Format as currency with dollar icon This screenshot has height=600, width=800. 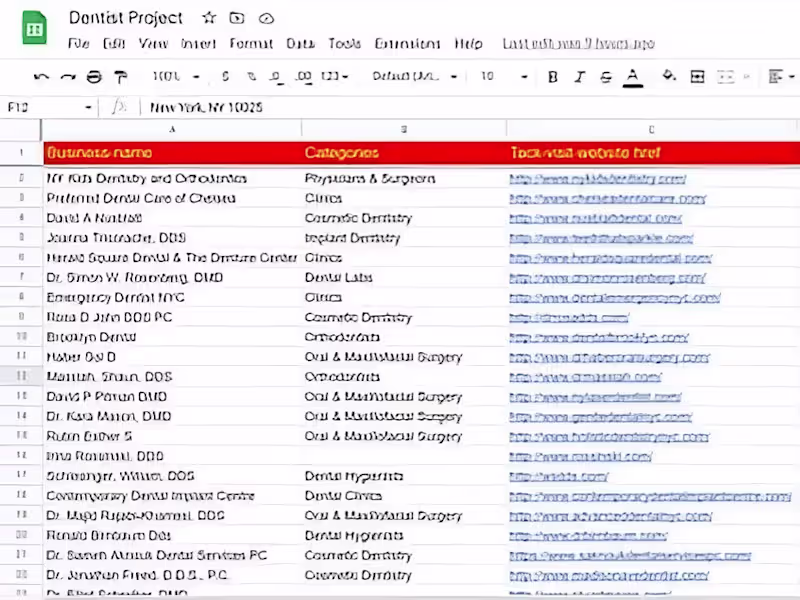point(226,77)
